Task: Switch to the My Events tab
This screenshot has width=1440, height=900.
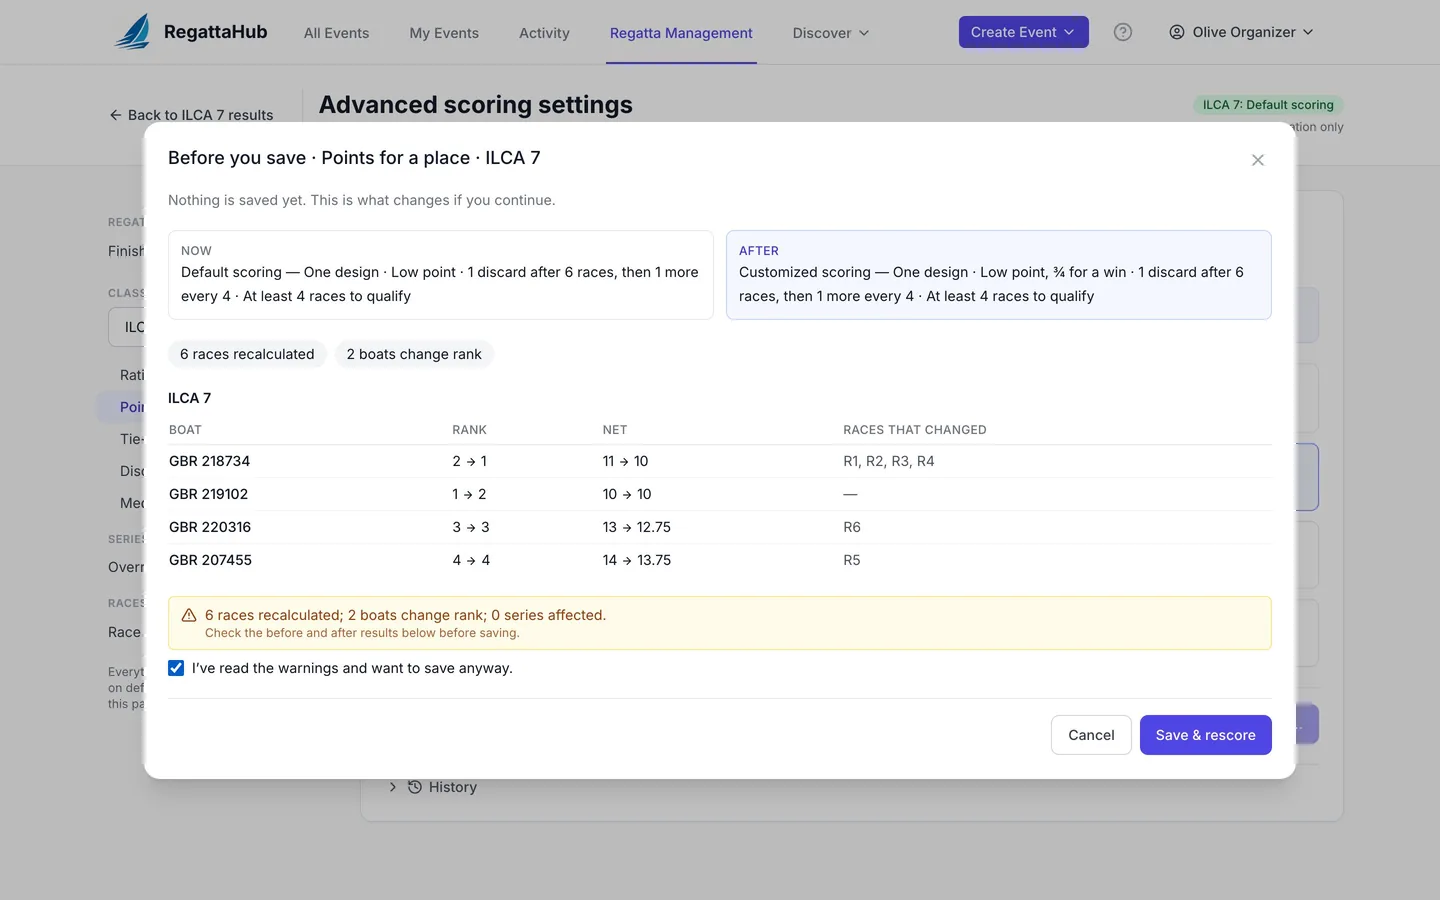Action: (444, 33)
